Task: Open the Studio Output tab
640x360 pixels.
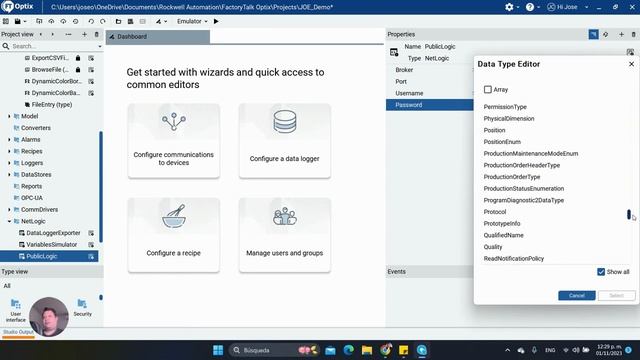Action: [x=18, y=332]
